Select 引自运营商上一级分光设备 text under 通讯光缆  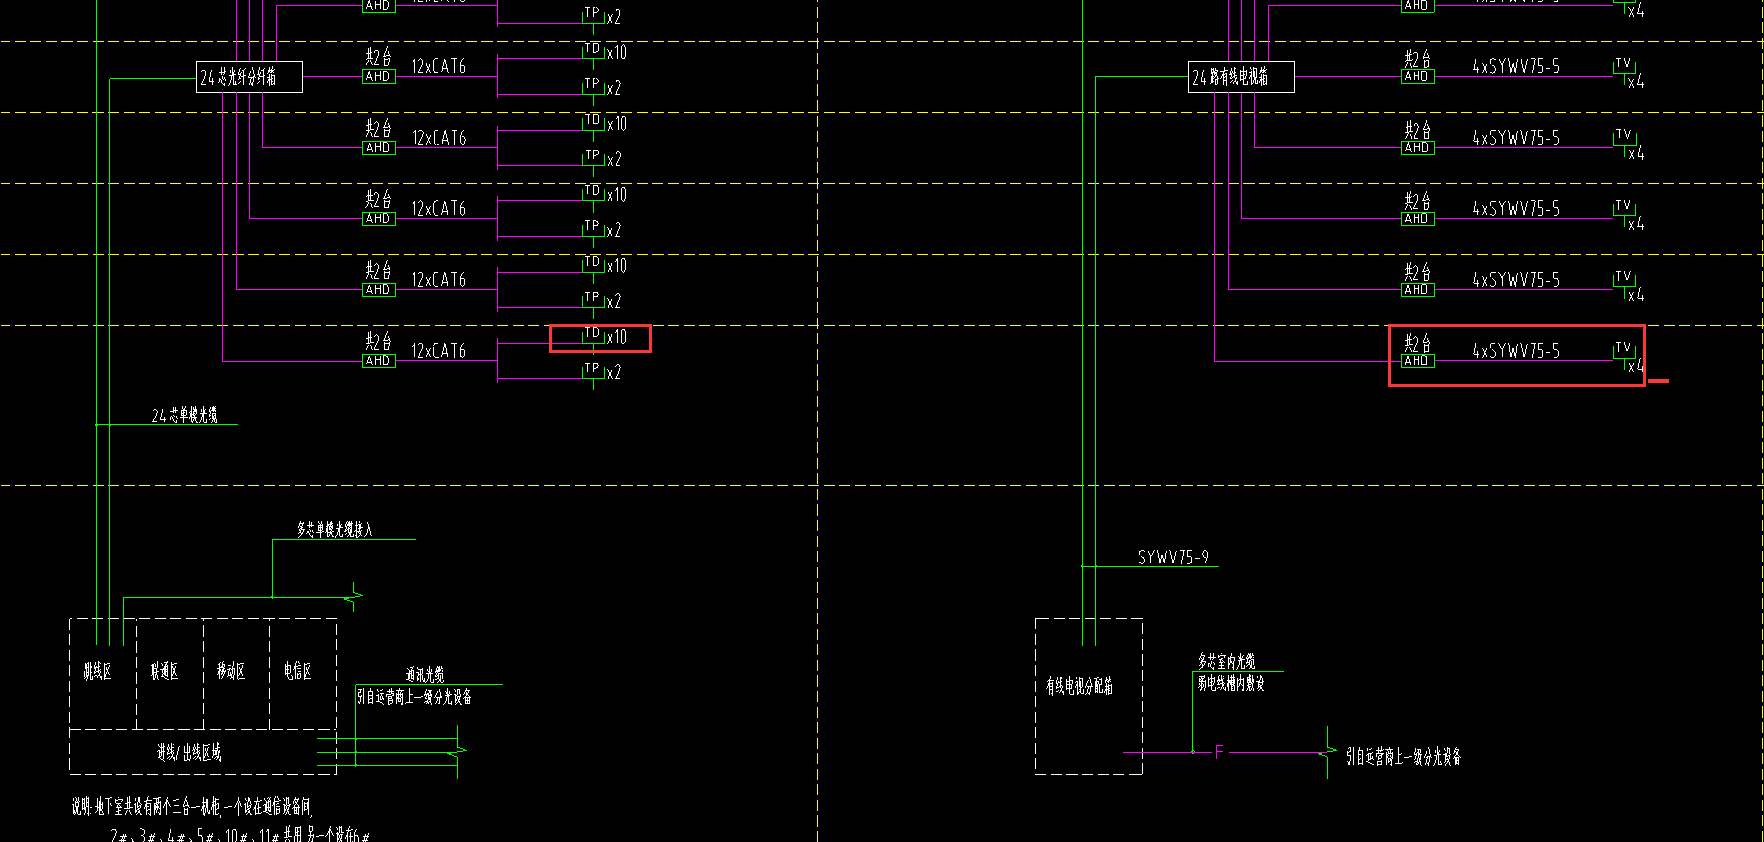pos(414,696)
